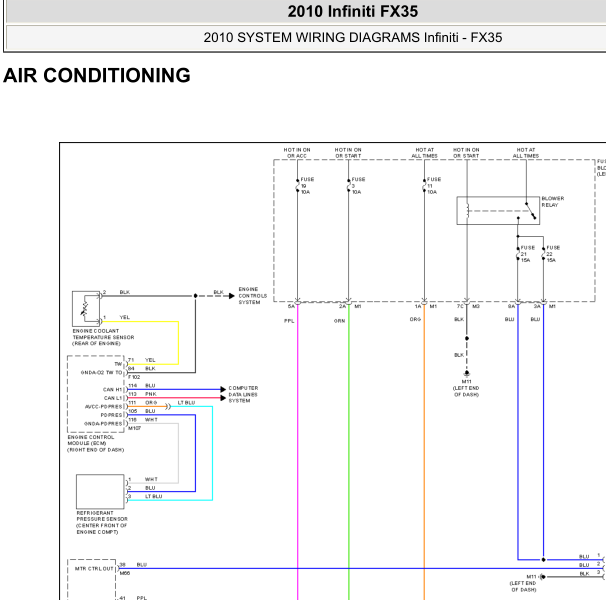Click the 'HOT IN ON OR ACC' label
Screen dimensions: 606x600
point(297,153)
